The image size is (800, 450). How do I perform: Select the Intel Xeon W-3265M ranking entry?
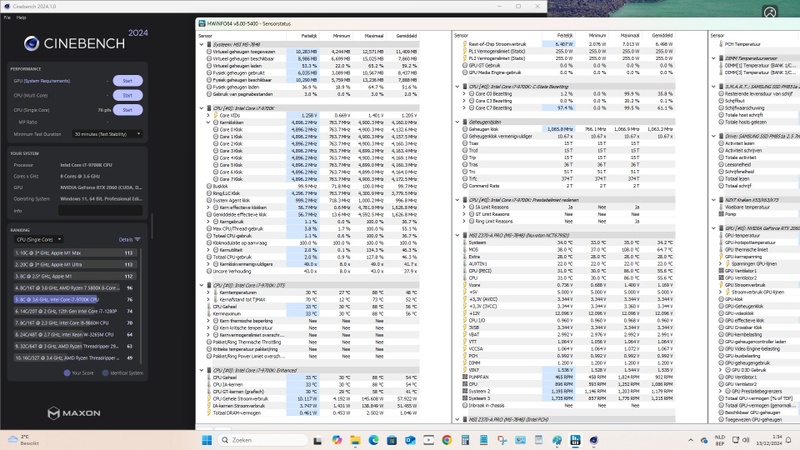75,335
